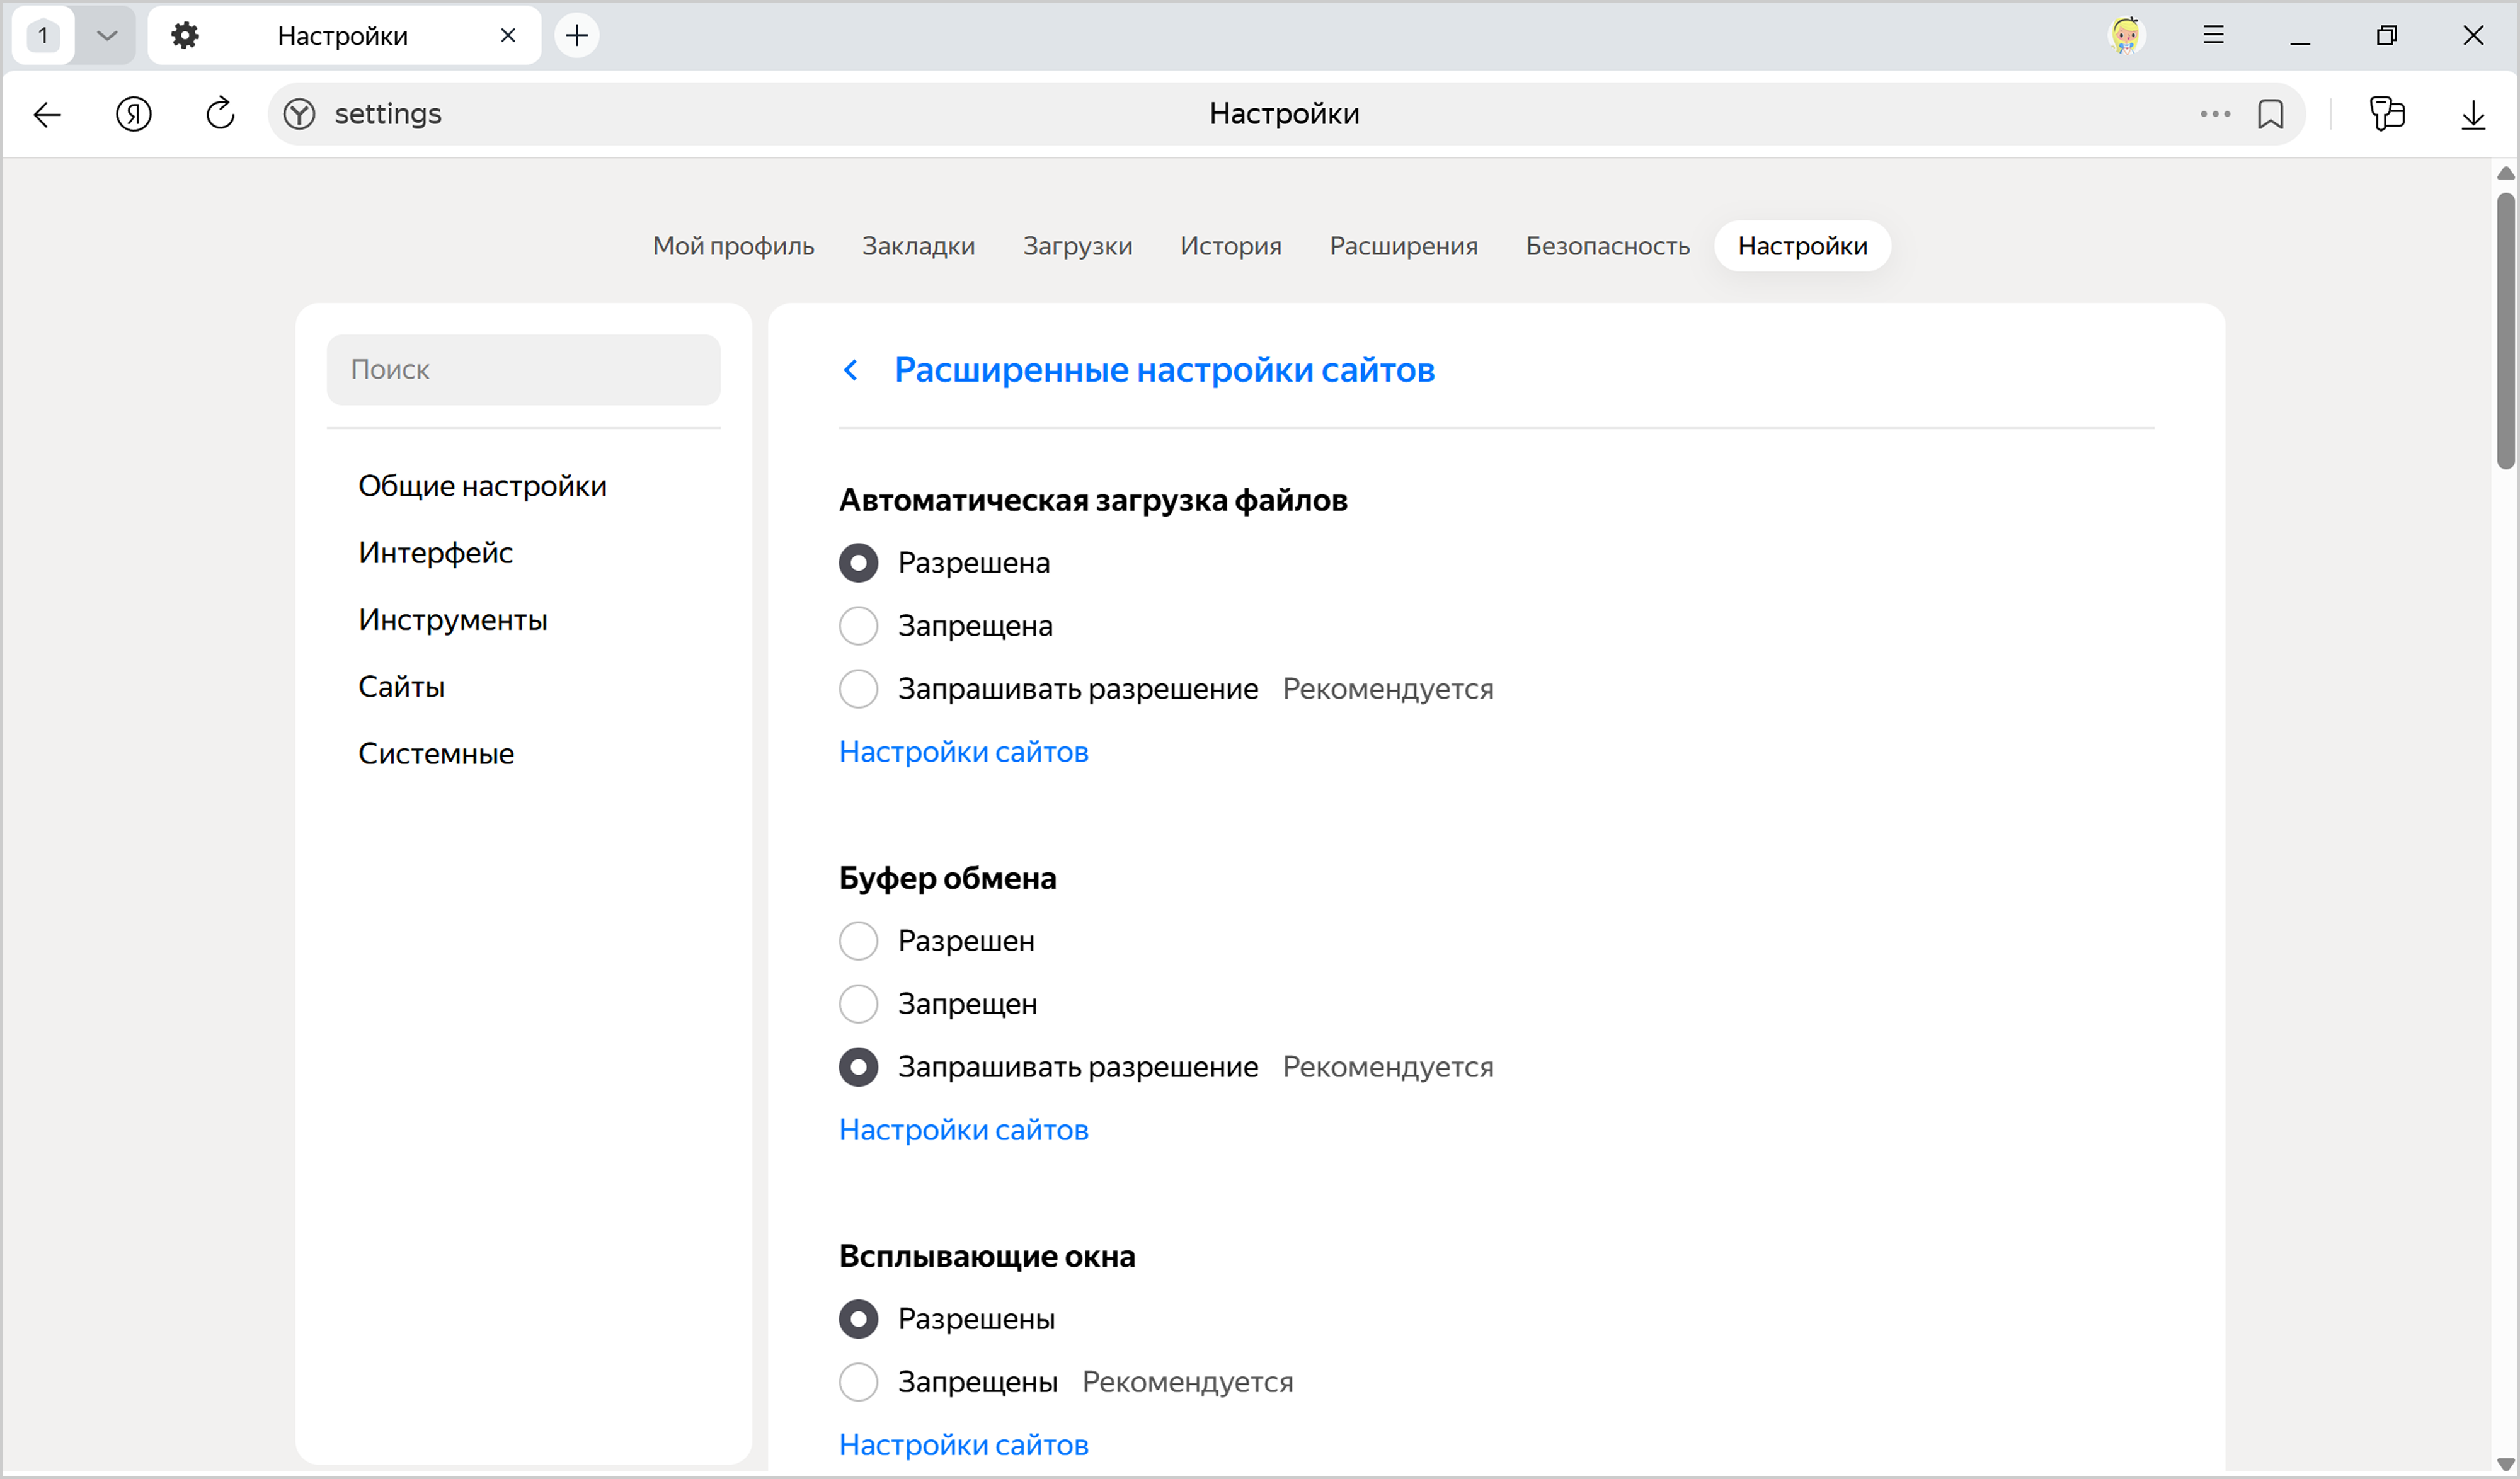Open Сайты in the settings sidebar
Image resolution: width=2520 pixels, height=1479 pixels.
pyautogui.click(x=401, y=687)
